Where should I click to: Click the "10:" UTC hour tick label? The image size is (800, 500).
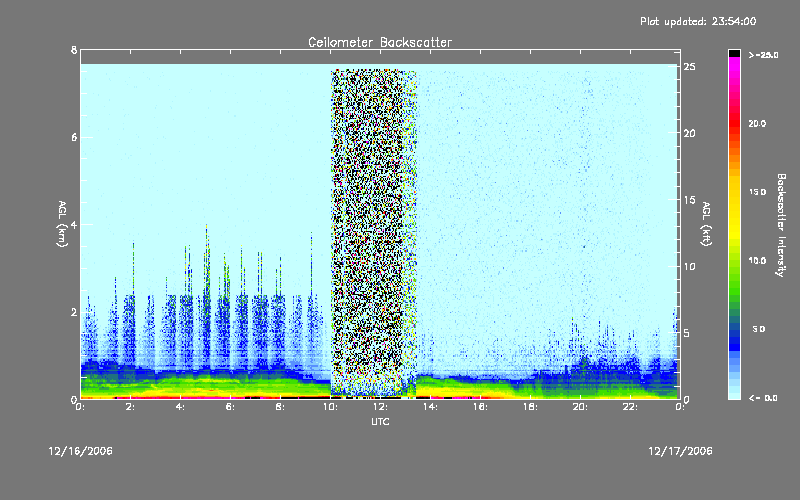tap(331, 407)
